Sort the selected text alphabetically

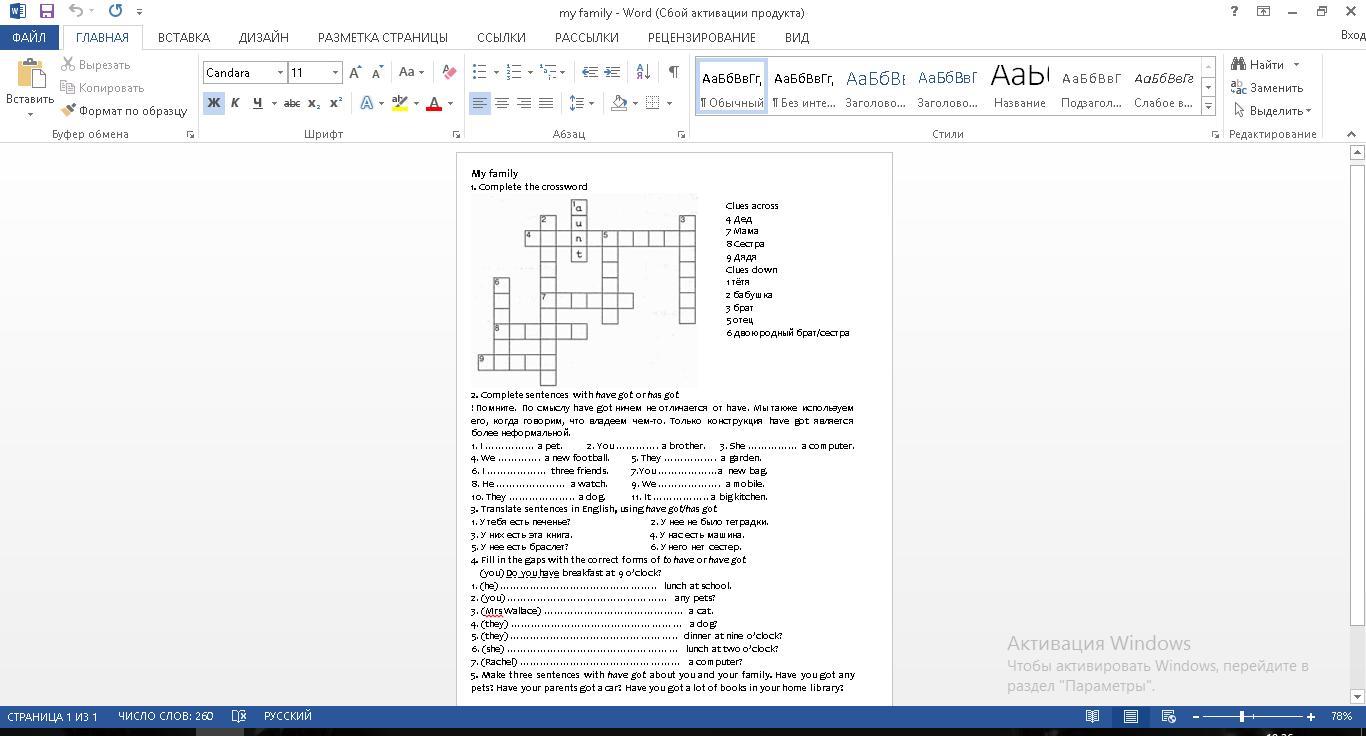click(x=643, y=72)
